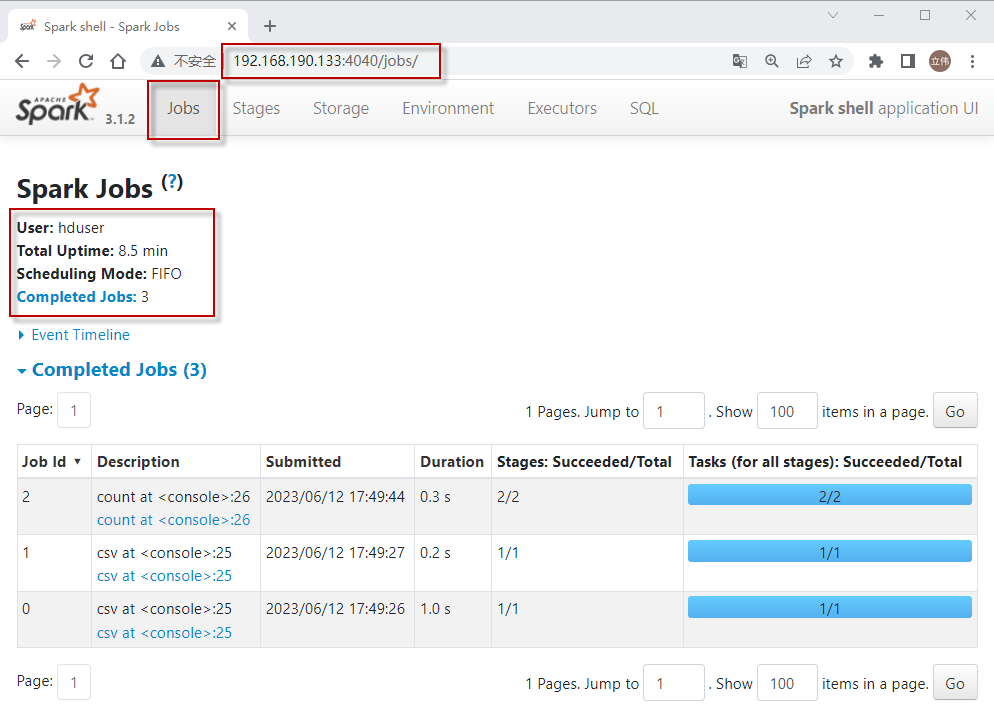This screenshot has width=994, height=718.
Task: Click the Apache Spark logo
Action: point(58,106)
